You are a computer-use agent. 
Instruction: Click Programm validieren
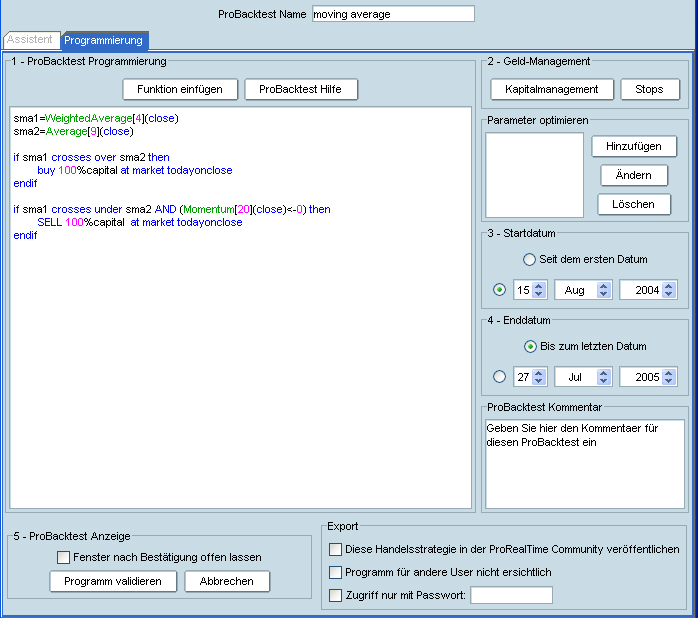point(113,581)
